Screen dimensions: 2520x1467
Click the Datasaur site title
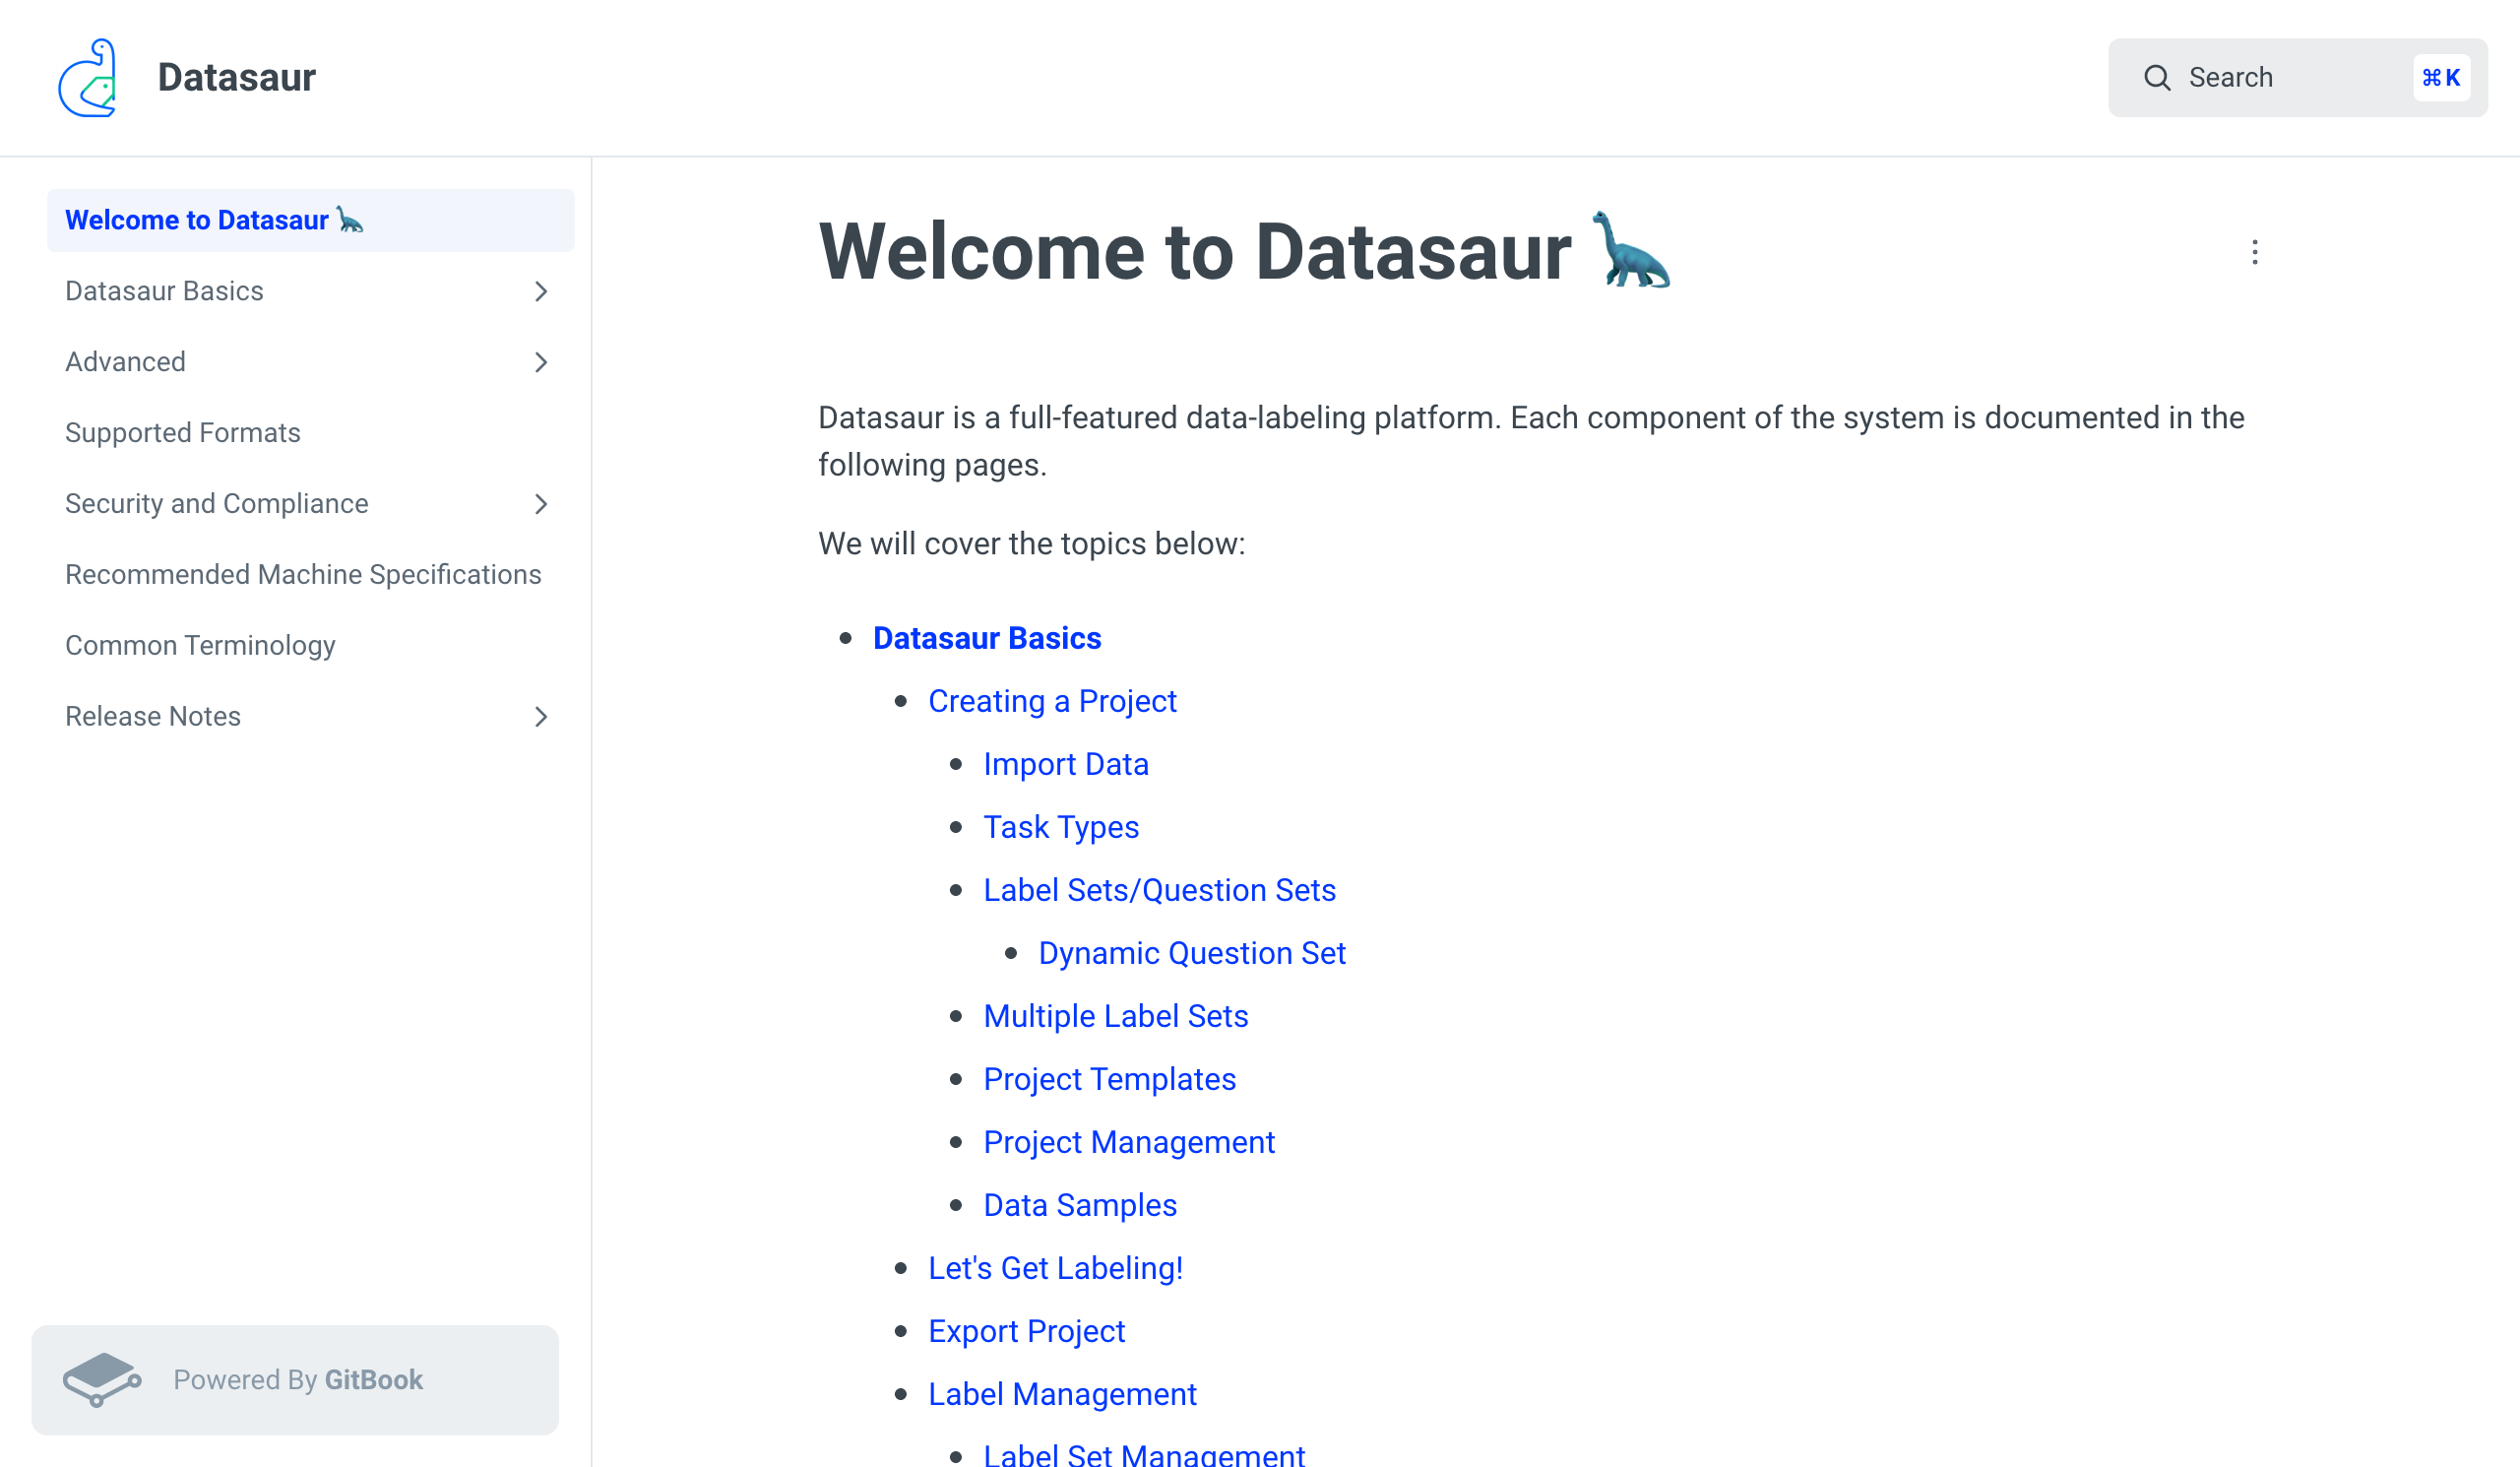point(236,78)
